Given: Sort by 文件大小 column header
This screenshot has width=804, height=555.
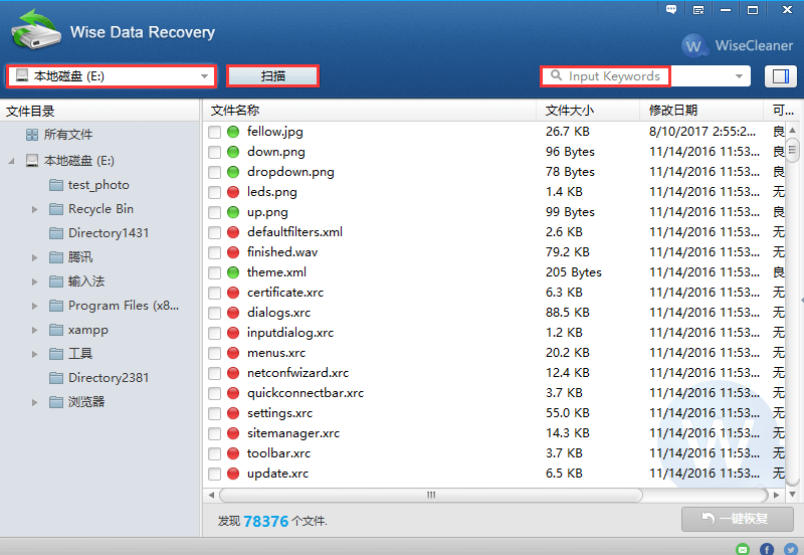Looking at the screenshot, I should (570, 110).
